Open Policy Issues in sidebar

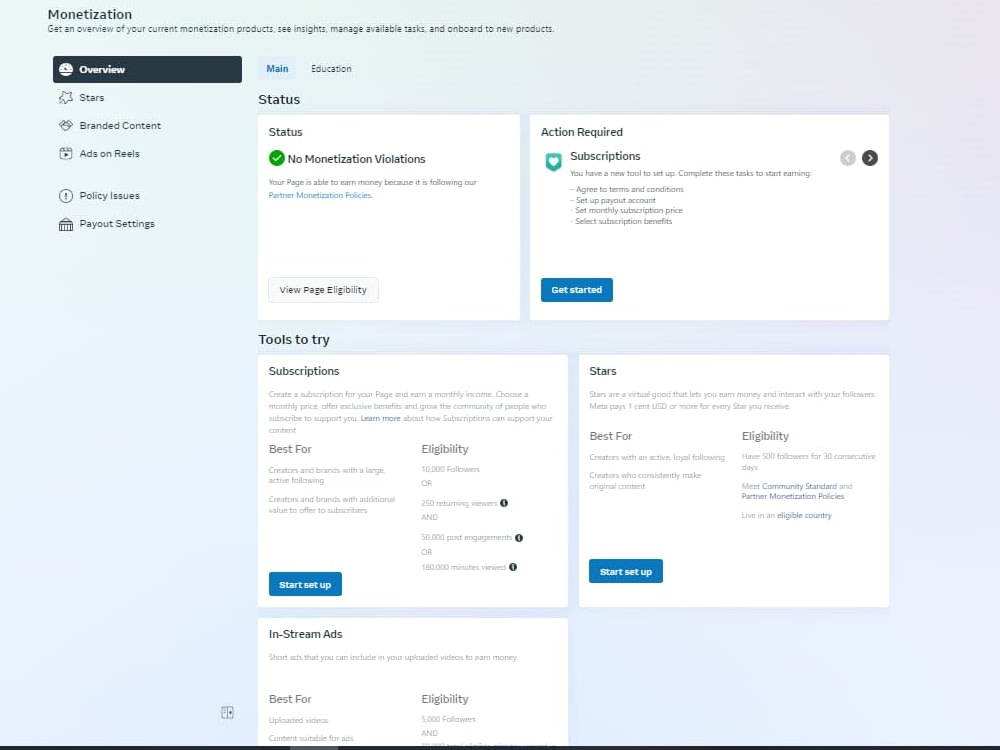tap(109, 196)
